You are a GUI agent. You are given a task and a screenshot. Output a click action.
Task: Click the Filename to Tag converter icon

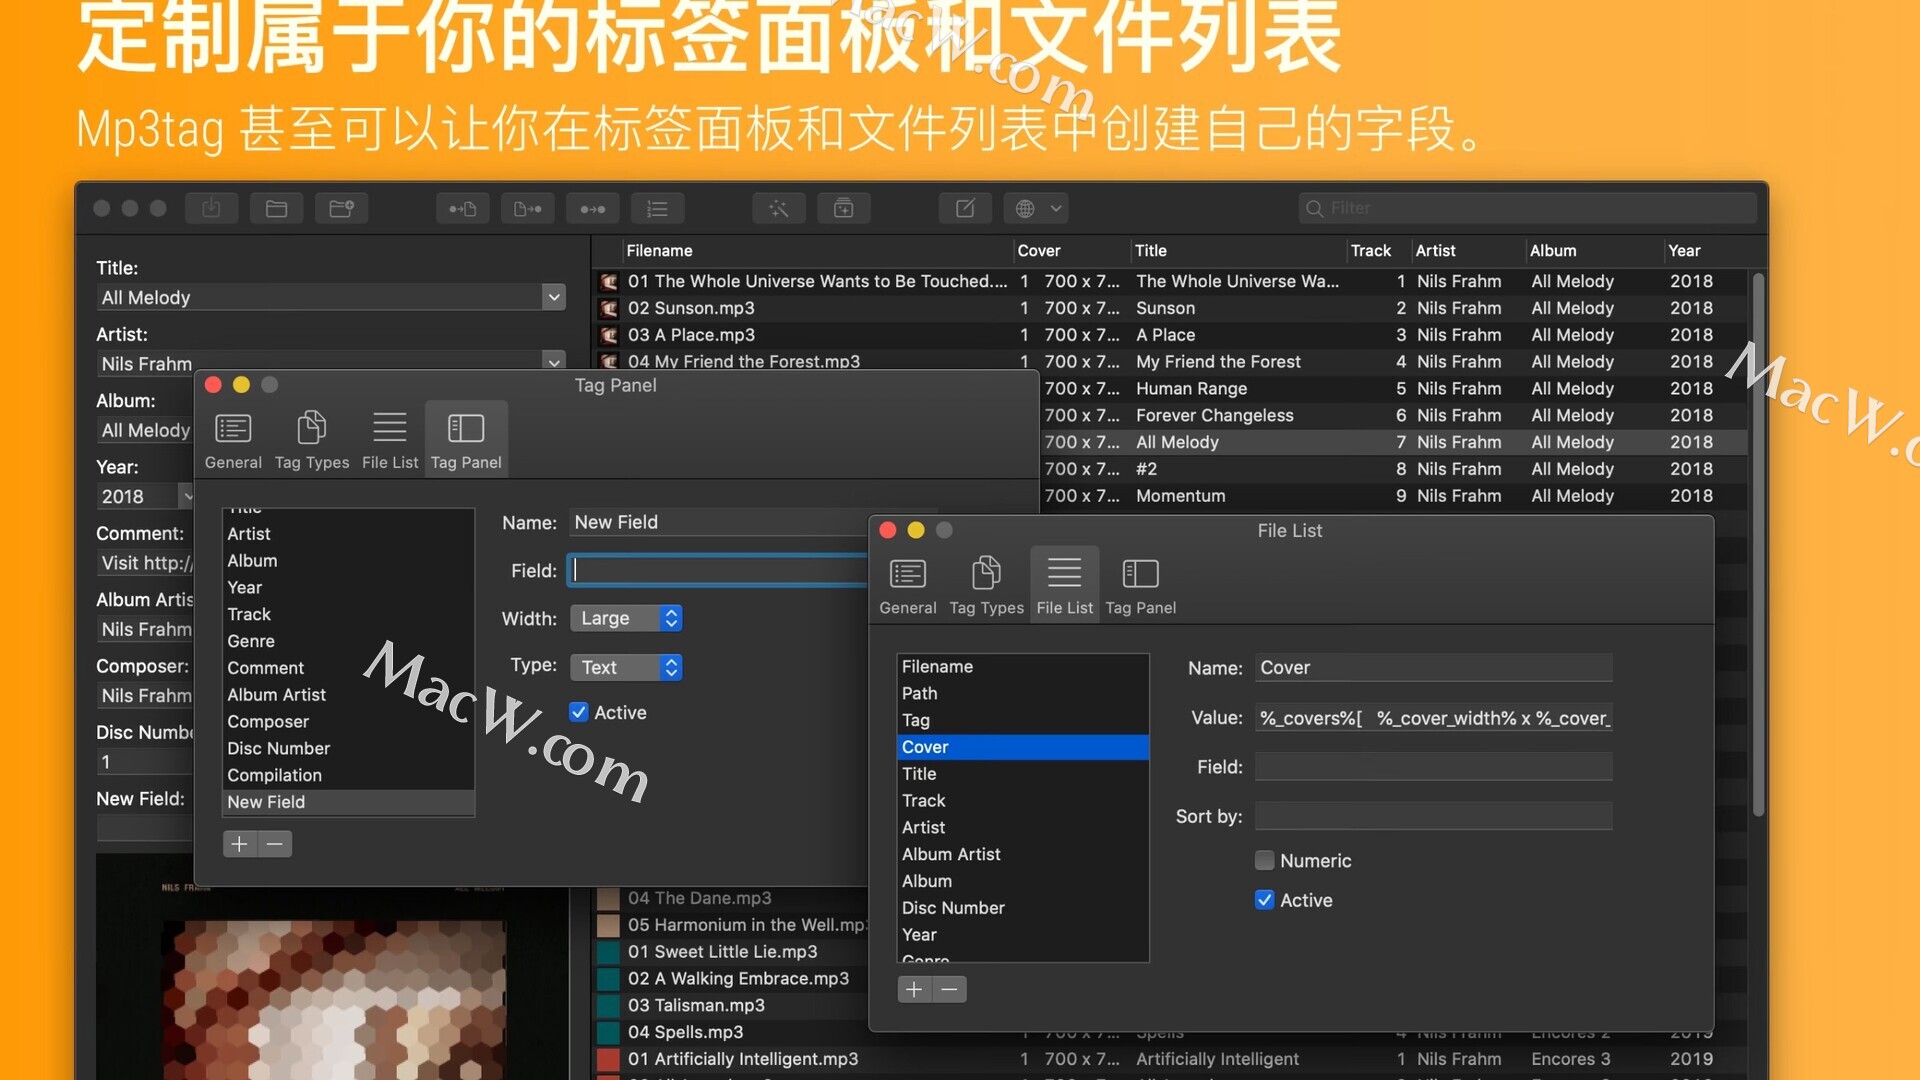[x=528, y=208]
